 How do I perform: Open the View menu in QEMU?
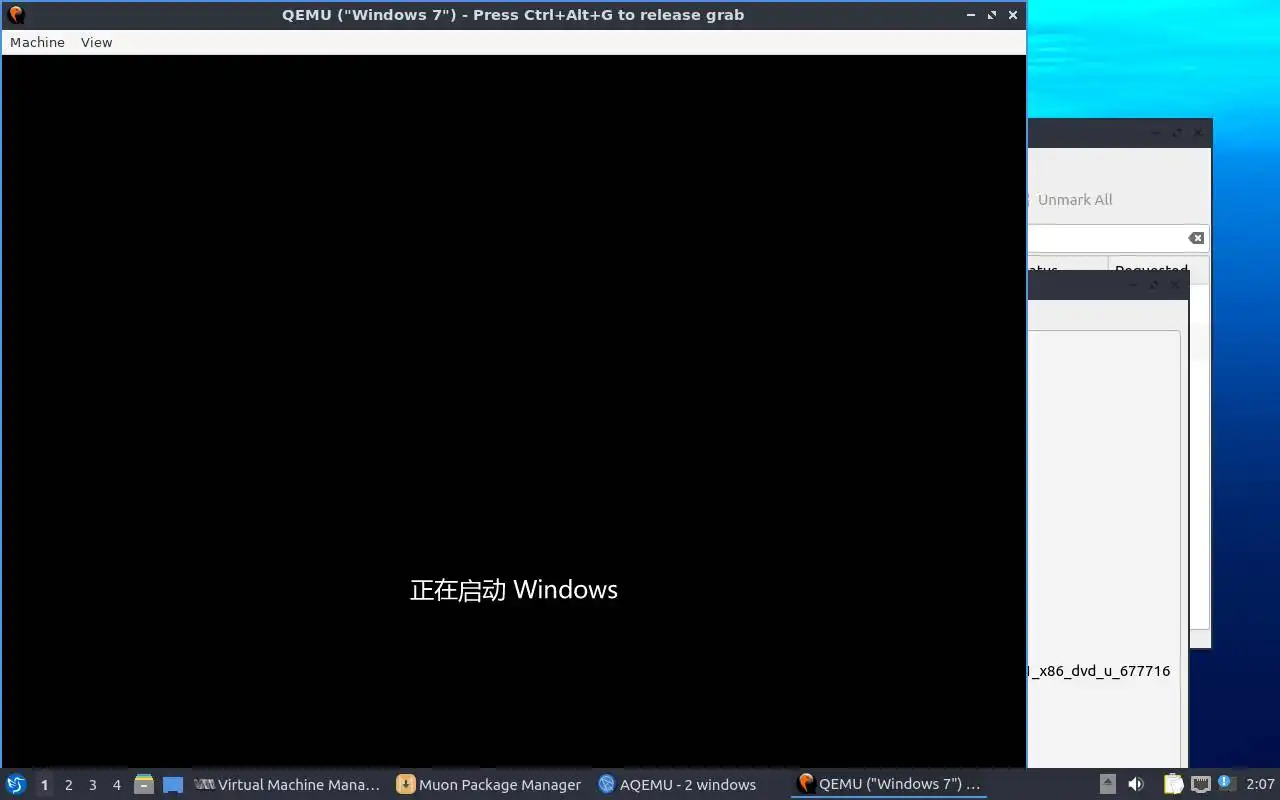96,42
